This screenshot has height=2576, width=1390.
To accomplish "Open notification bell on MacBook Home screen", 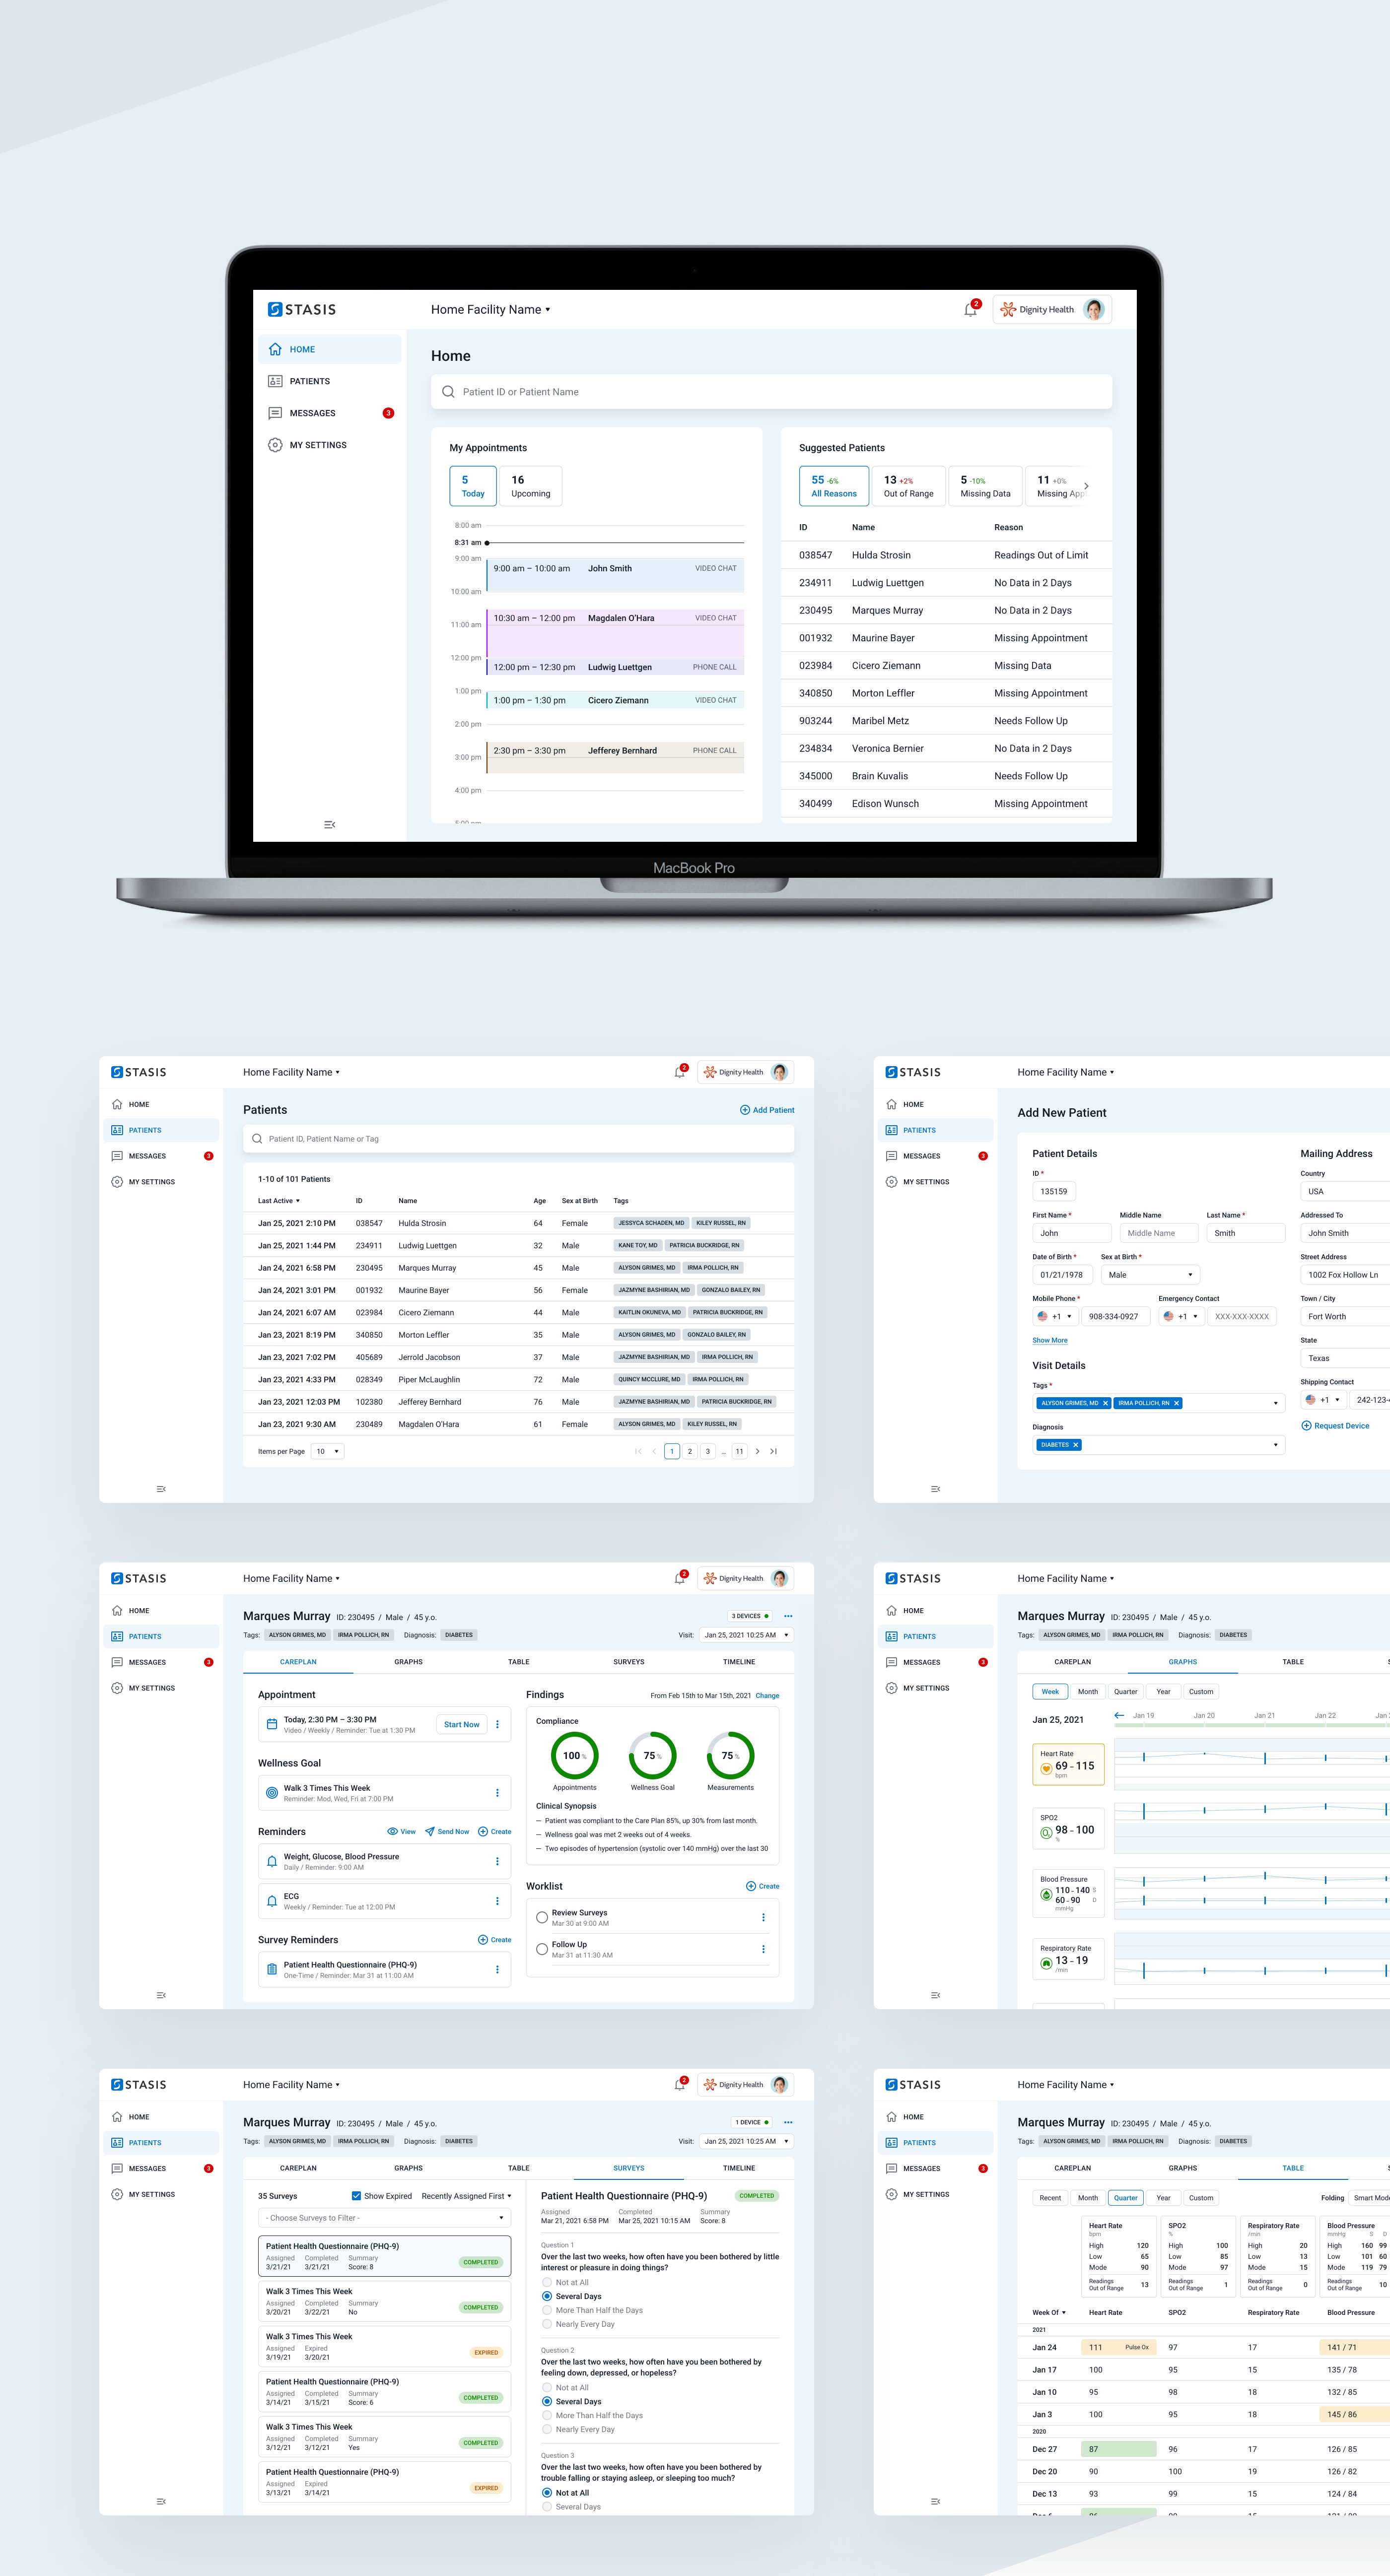I will [x=970, y=310].
